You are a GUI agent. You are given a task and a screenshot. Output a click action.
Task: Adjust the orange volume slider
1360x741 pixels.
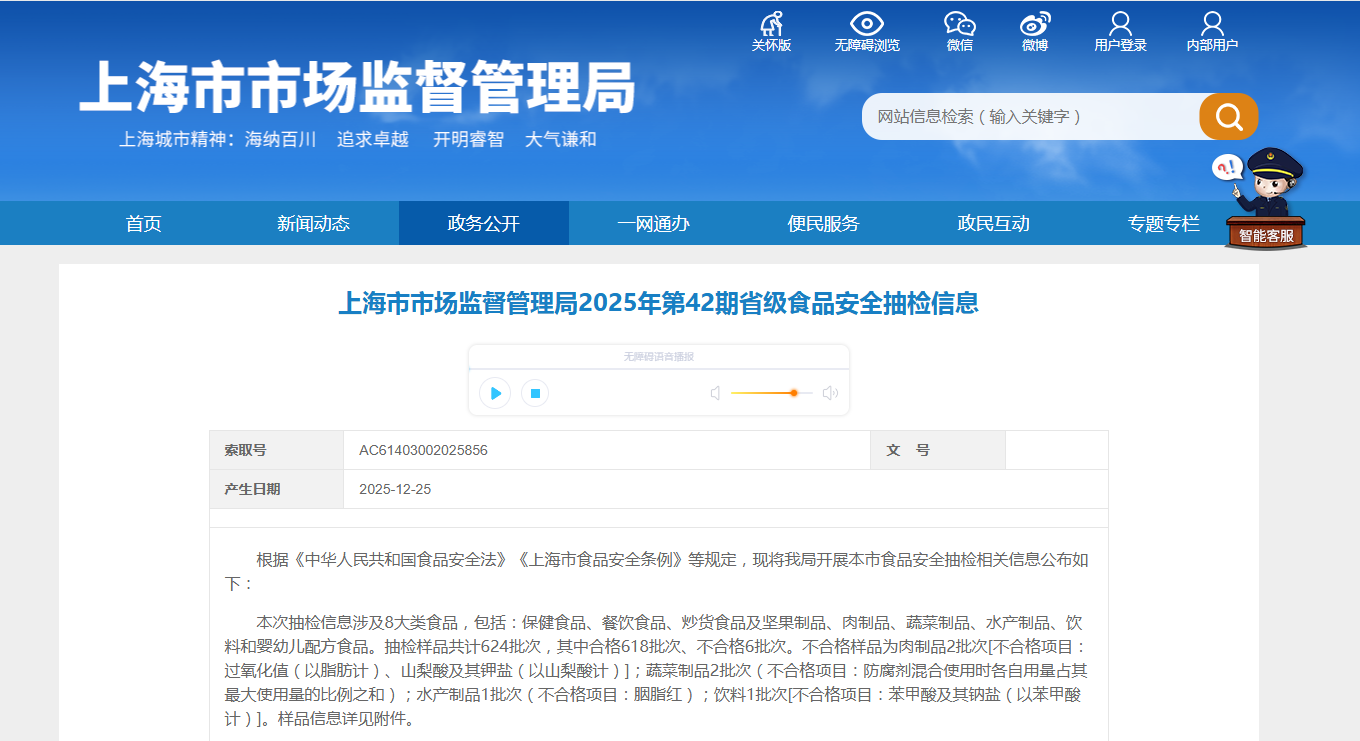(x=793, y=393)
